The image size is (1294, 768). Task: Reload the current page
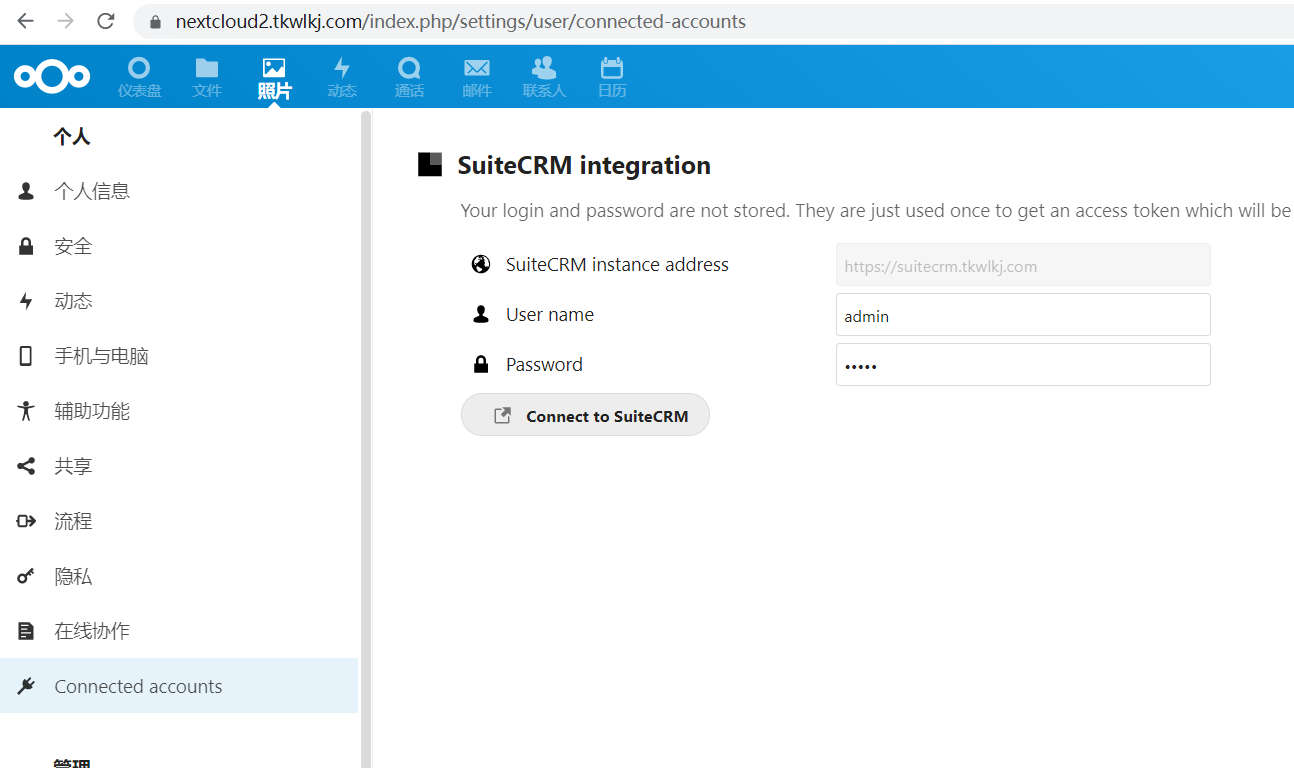click(105, 21)
